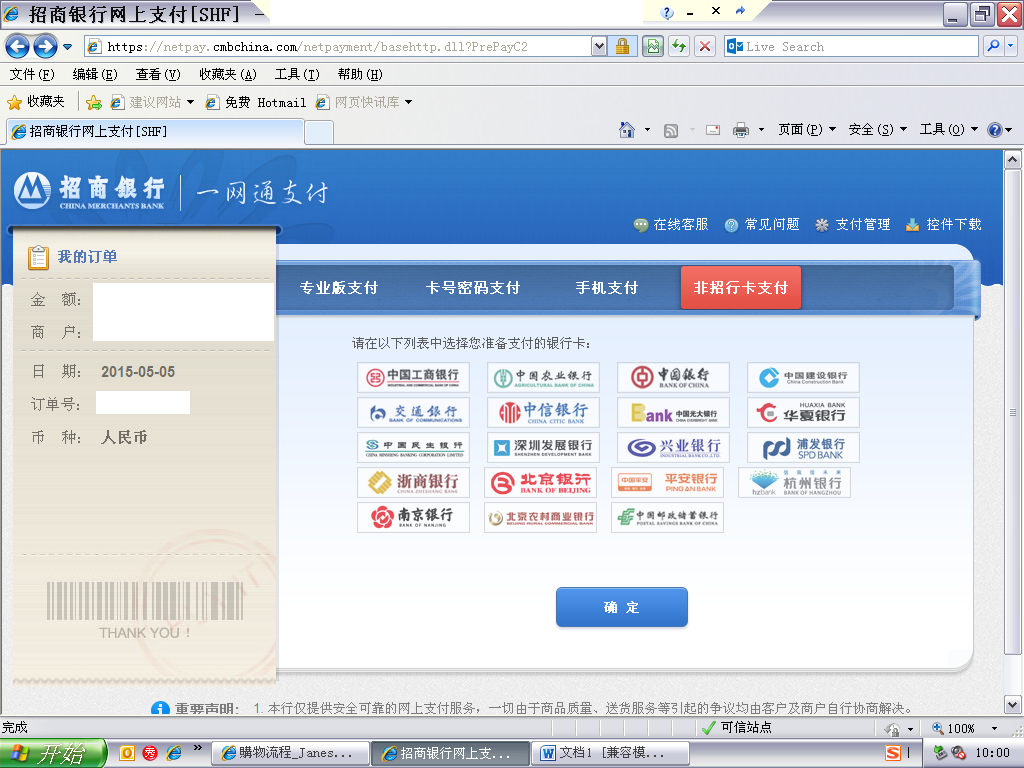Viewport: 1024px width, 768px height.
Task: Click the Live Search magnifier icon
Action: 993,46
